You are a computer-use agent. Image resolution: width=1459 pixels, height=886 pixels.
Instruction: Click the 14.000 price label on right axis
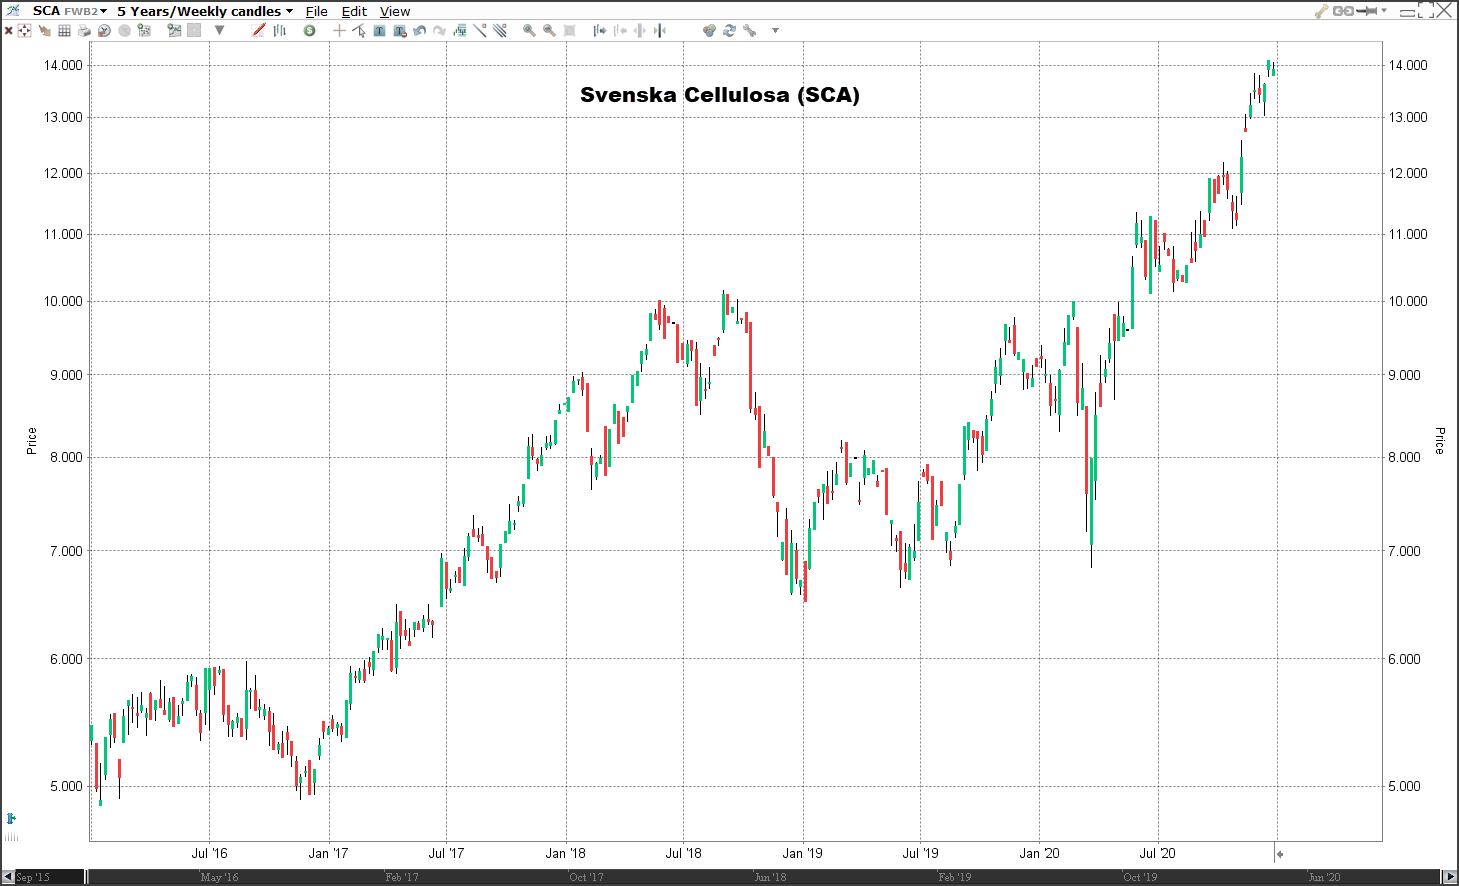1408,65
